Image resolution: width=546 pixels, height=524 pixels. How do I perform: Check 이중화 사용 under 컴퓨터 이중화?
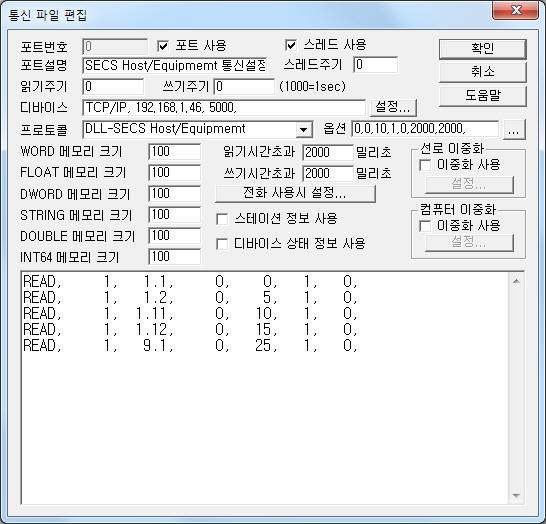click(x=425, y=226)
